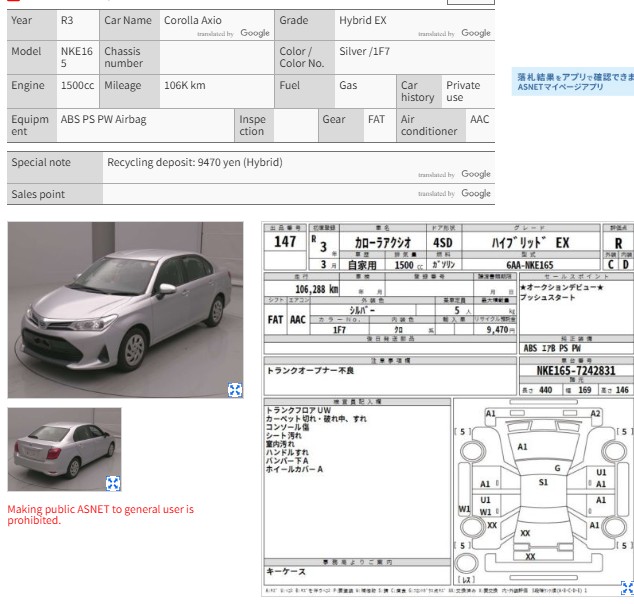Select the Gas fuel value
The image size is (634, 604).
348,85
